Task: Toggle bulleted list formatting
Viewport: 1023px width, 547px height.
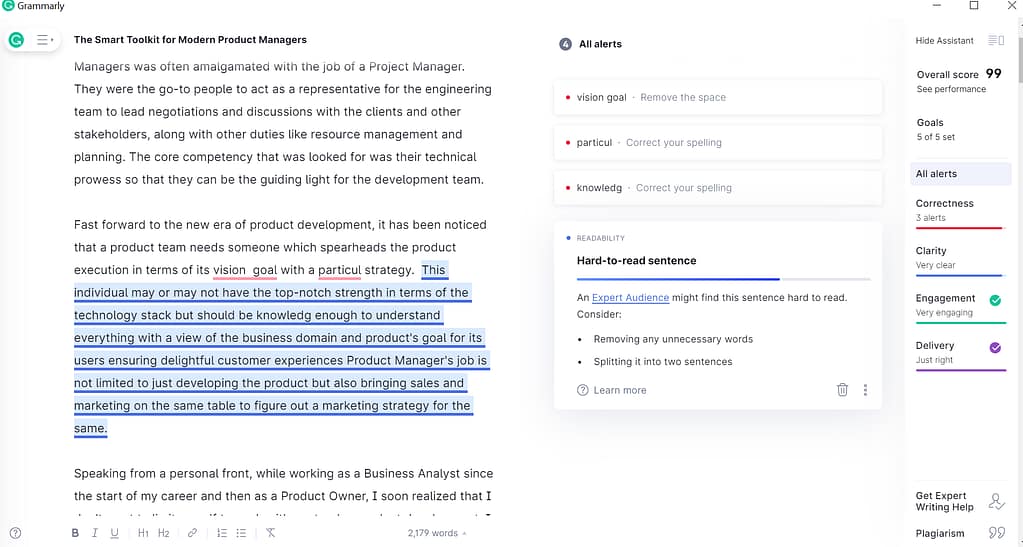Action: (241, 533)
